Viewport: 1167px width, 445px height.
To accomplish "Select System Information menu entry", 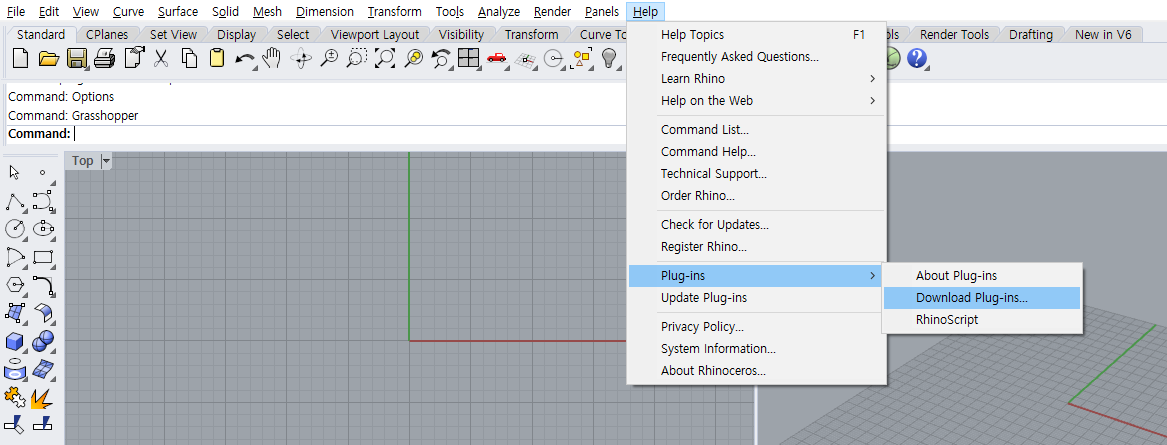I will pyautogui.click(x=756, y=348).
